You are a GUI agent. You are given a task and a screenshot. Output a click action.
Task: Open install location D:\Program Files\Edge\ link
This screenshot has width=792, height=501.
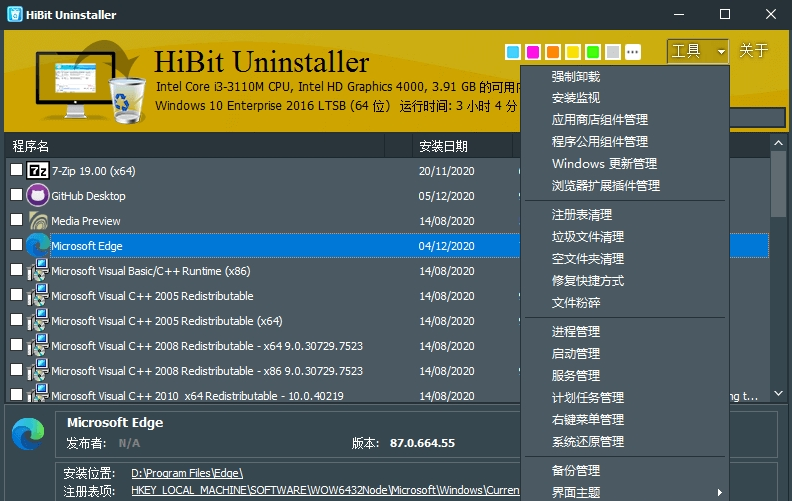pyautogui.click(x=187, y=473)
